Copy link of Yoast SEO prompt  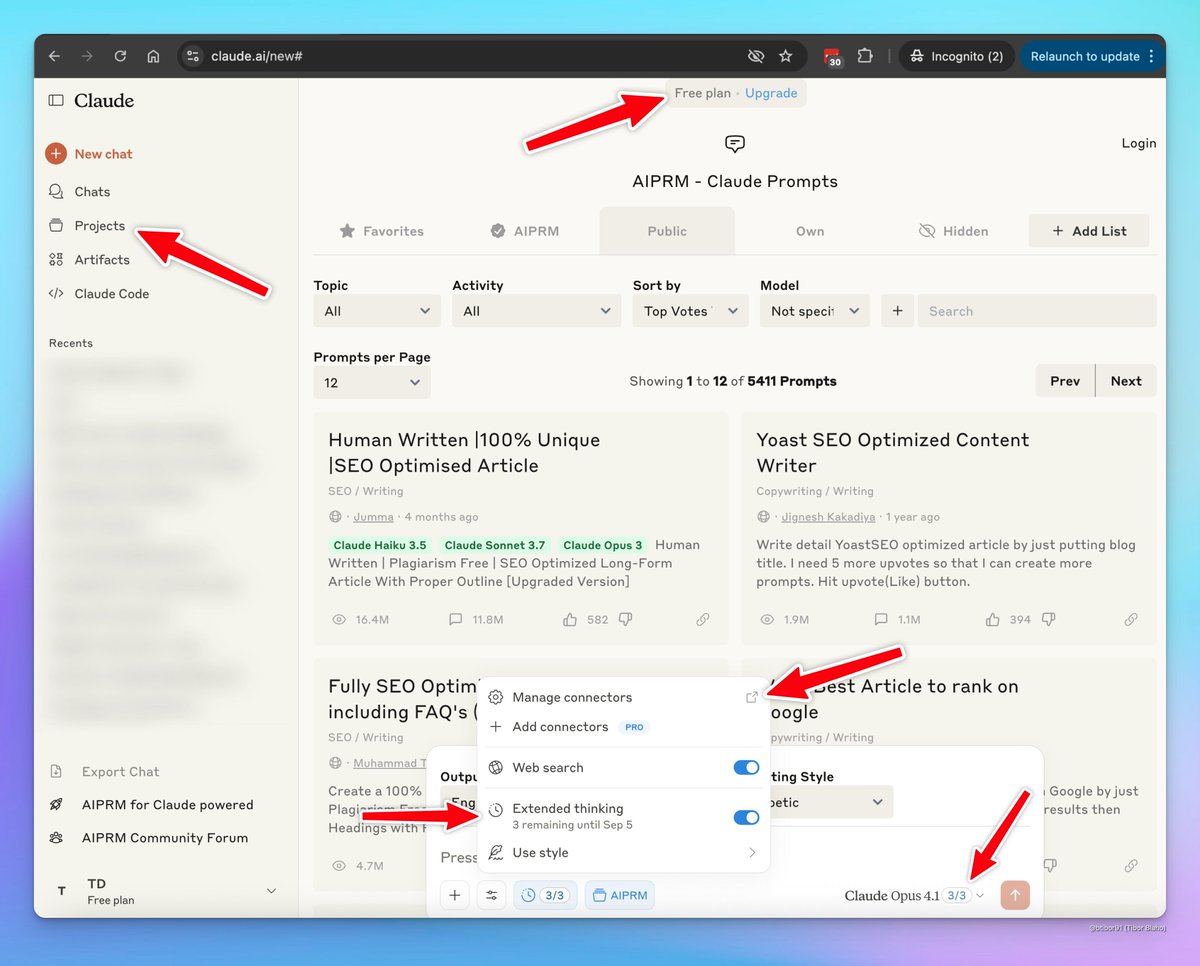(1131, 620)
